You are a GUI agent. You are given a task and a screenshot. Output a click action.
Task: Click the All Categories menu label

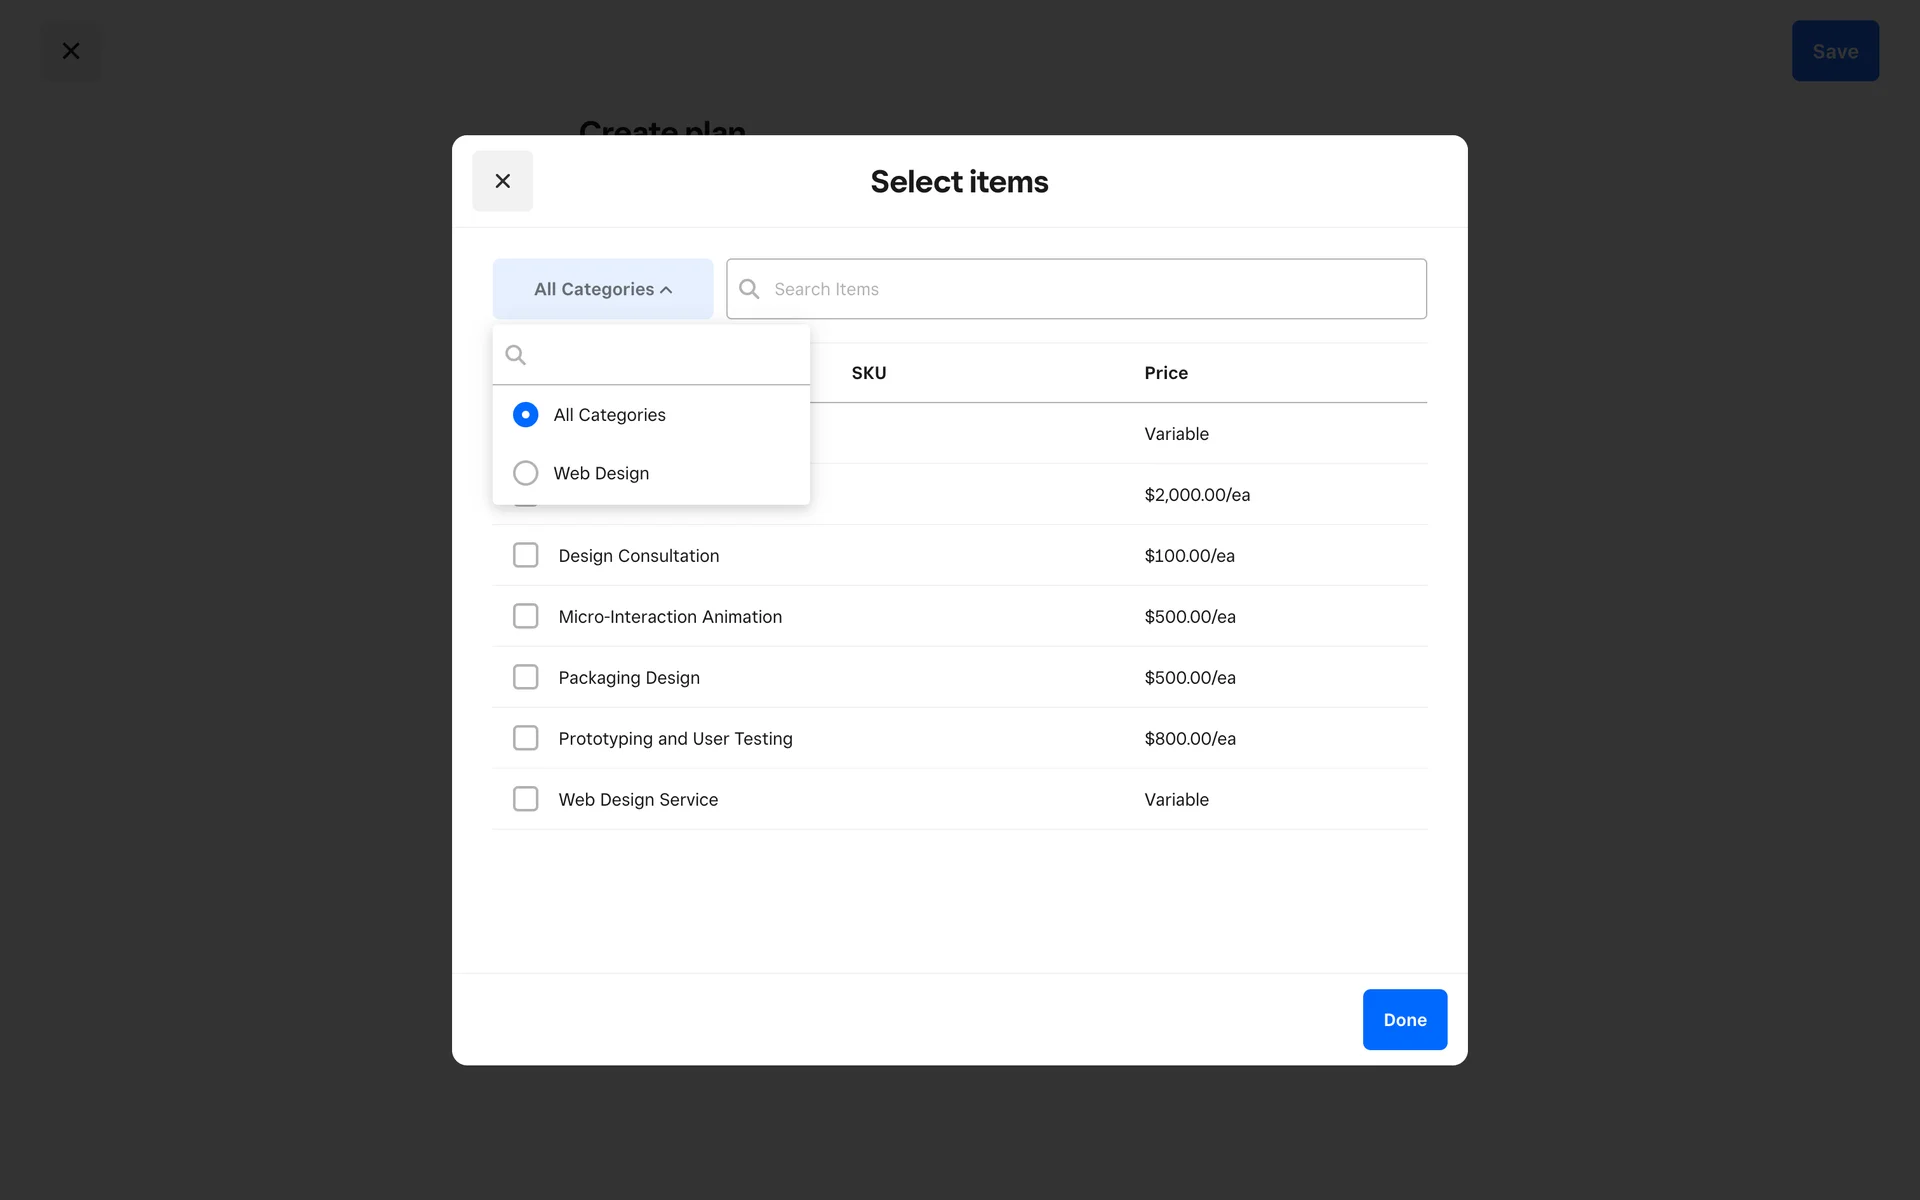coord(609,415)
